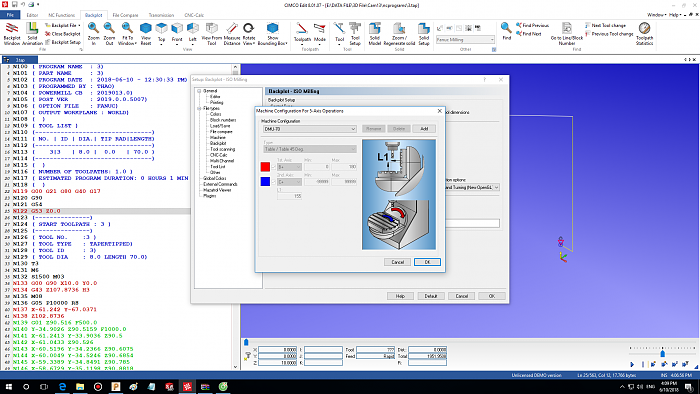Viewport: 700px width, 394px height.
Task: Collapse the General tree node
Action: pyautogui.click(x=199, y=91)
